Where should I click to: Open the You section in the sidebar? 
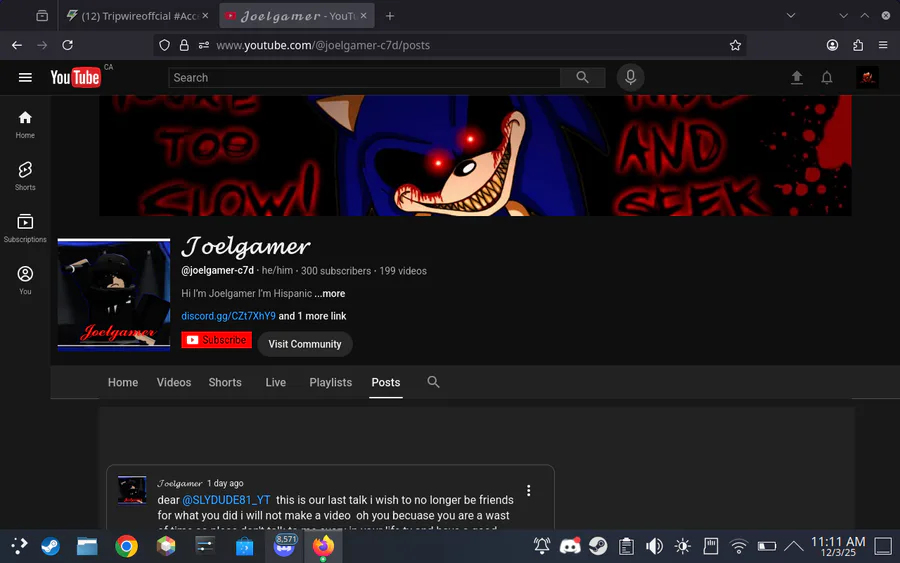tap(25, 280)
